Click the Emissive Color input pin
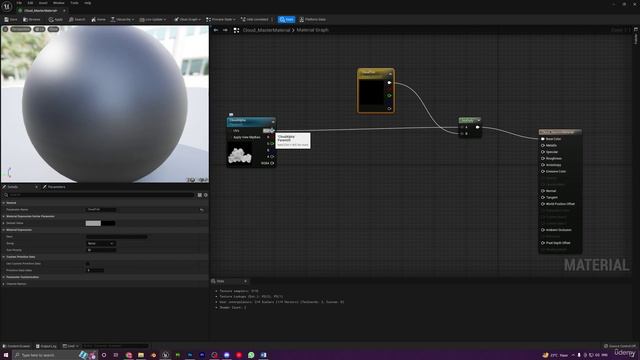Image resolution: width=640 pixels, height=360 pixels. coord(543,171)
